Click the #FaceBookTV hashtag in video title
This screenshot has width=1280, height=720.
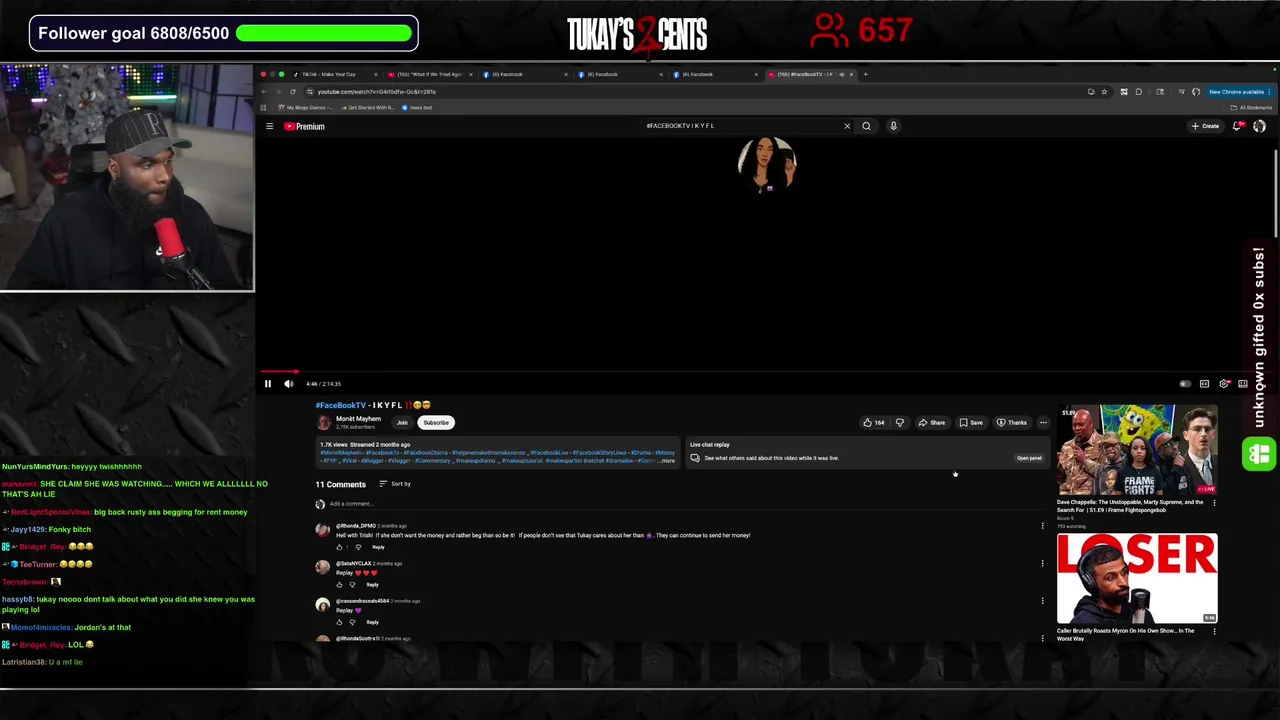point(341,405)
